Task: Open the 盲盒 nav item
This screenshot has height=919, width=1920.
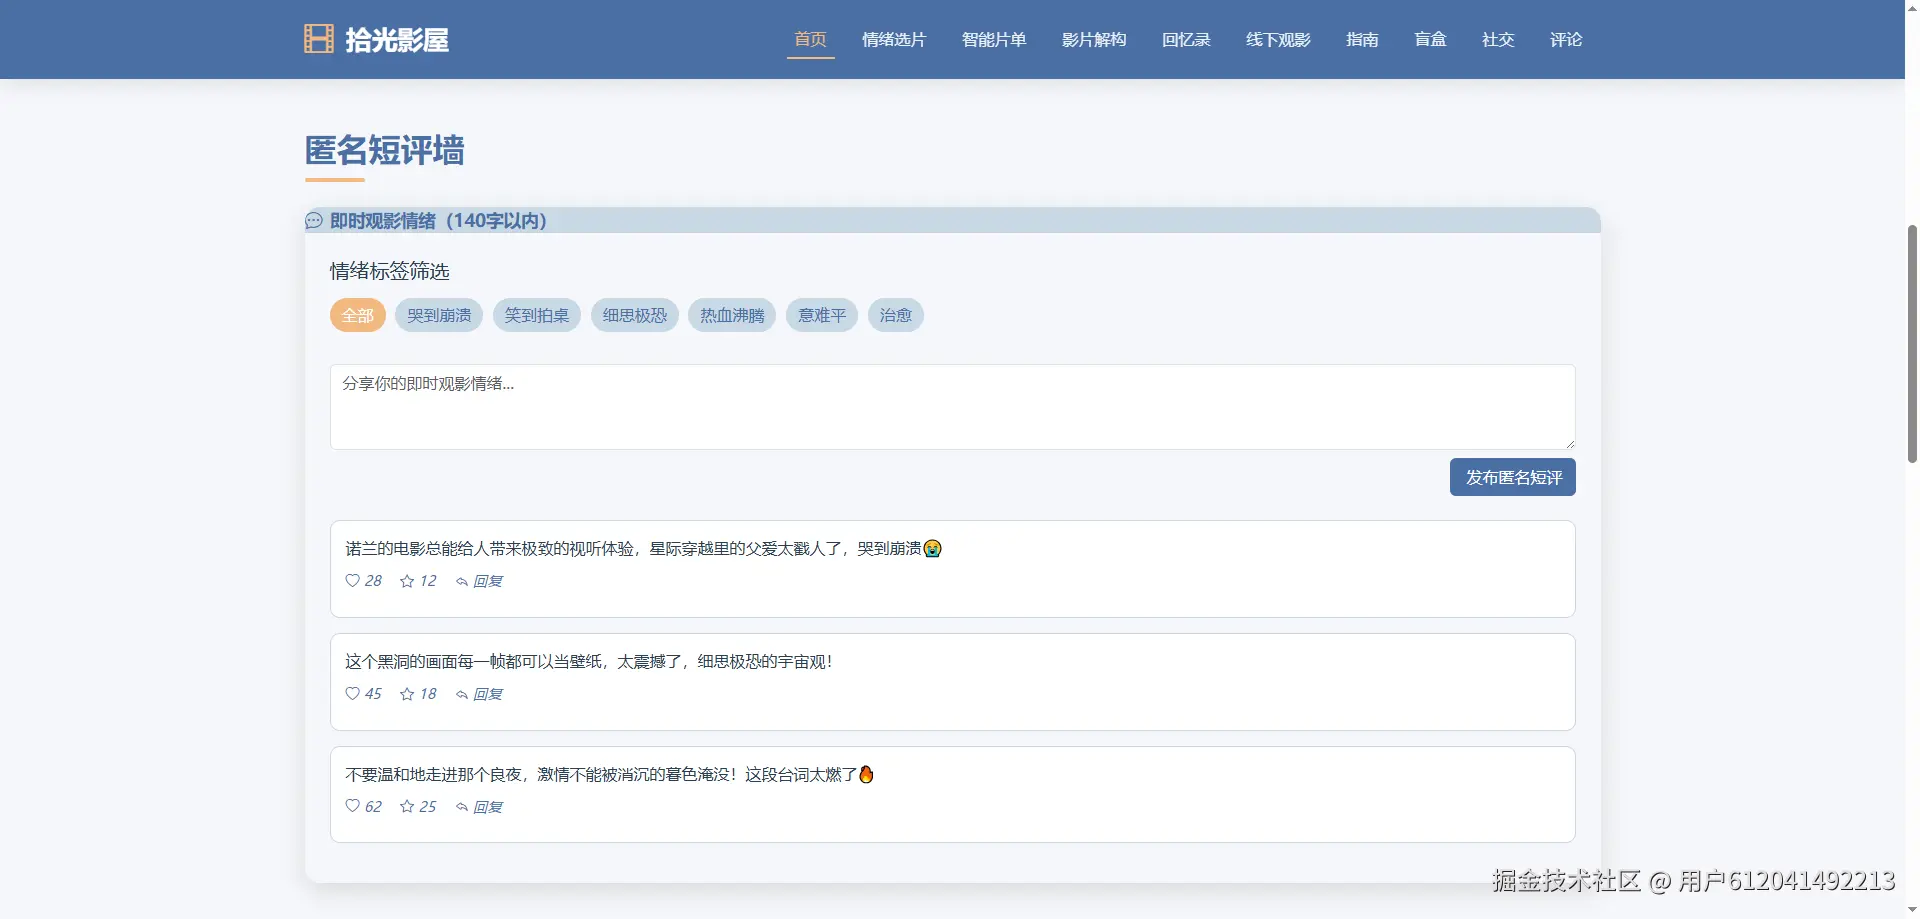Action: click(1430, 40)
